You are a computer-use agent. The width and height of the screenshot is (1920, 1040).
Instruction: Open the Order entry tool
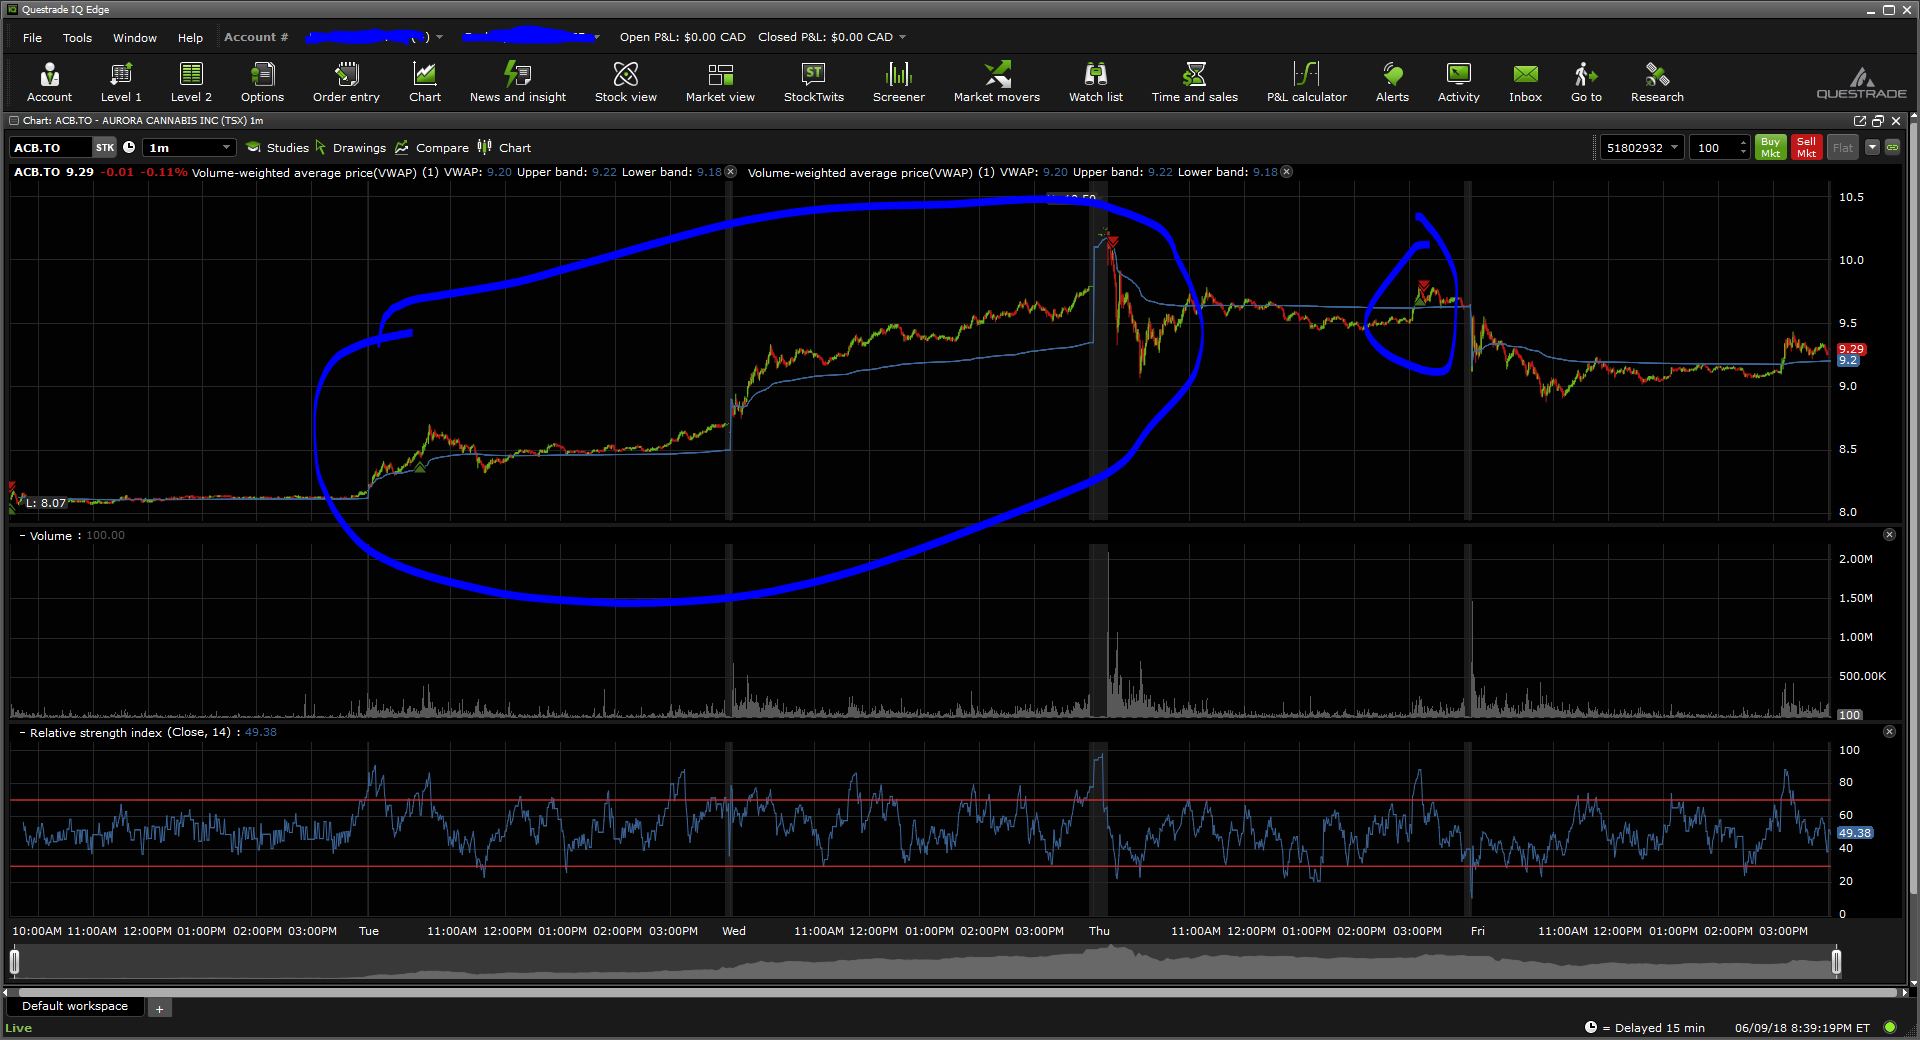click(x=346, y=82)
